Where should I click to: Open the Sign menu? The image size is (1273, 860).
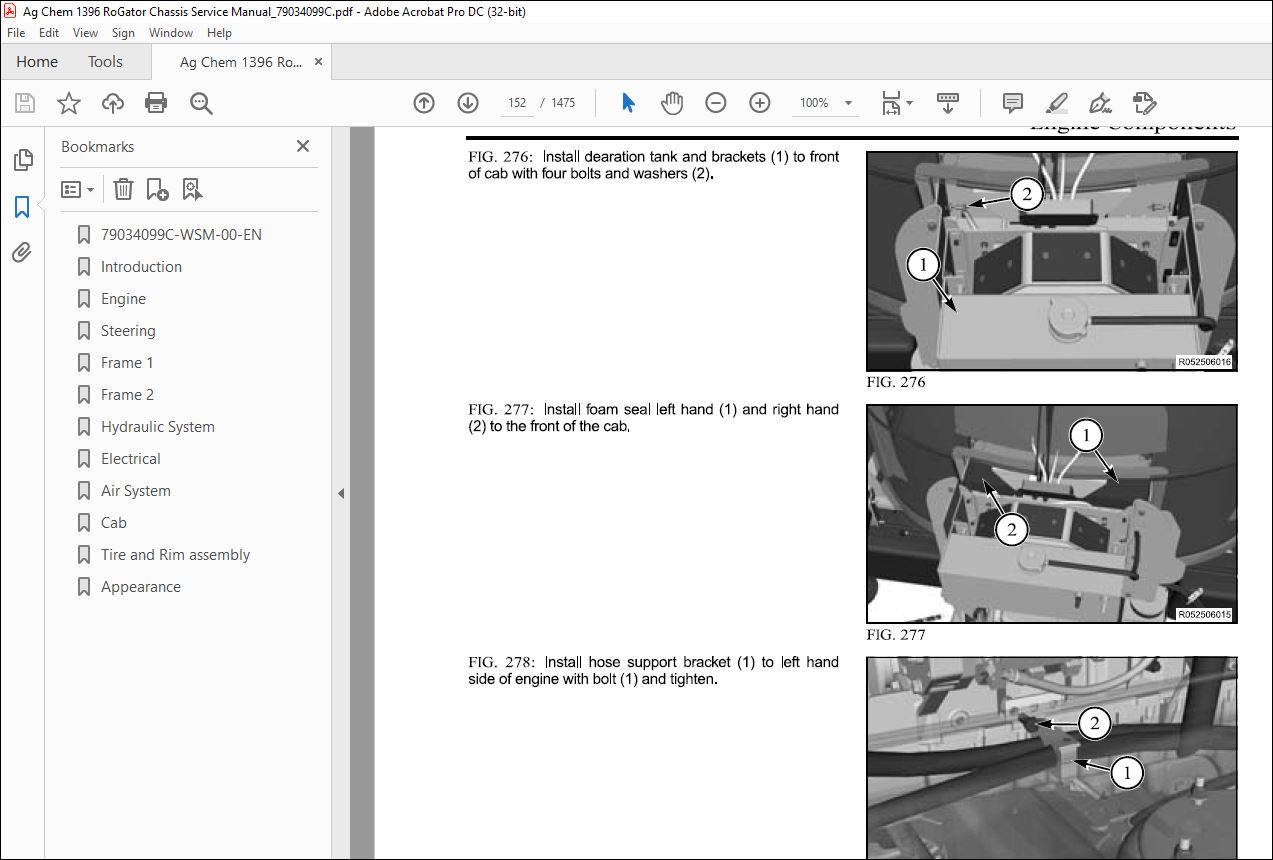123,33
